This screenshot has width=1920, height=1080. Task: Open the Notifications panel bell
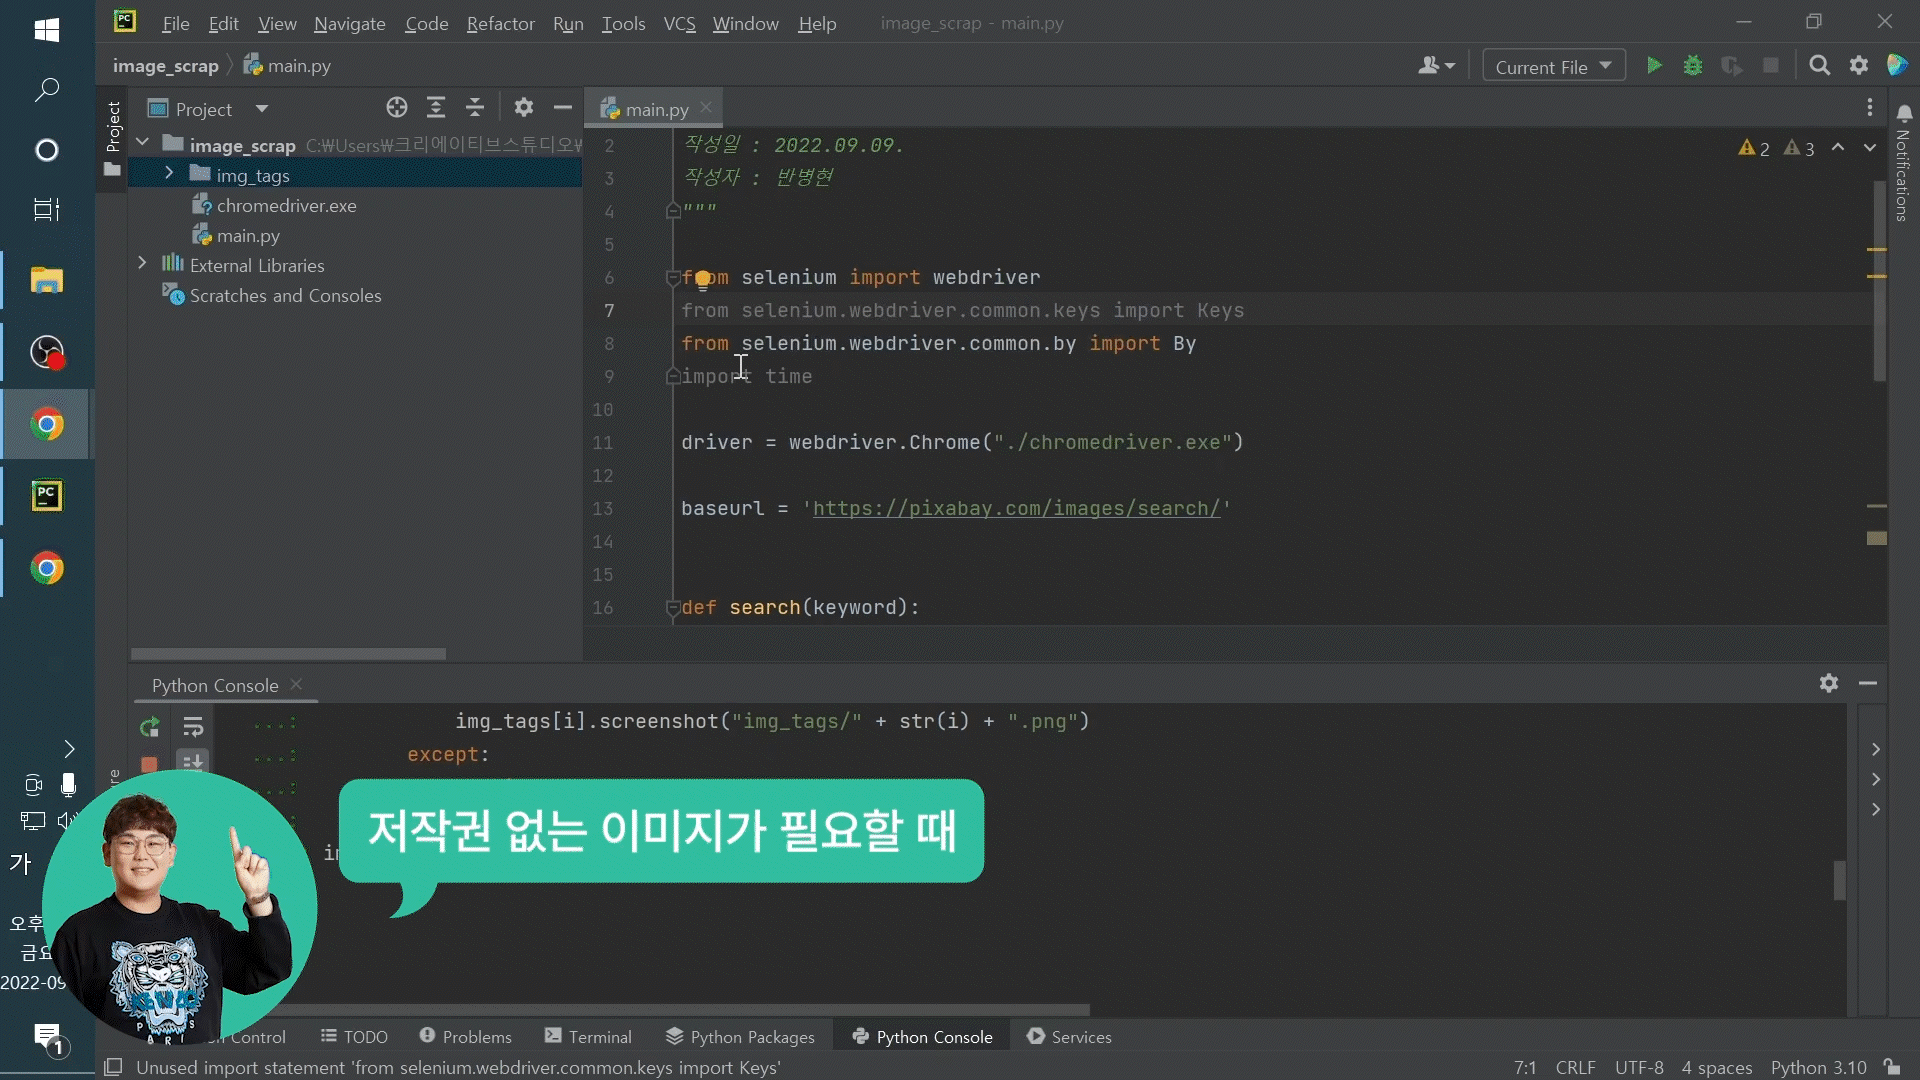(x=1904, y=115)
